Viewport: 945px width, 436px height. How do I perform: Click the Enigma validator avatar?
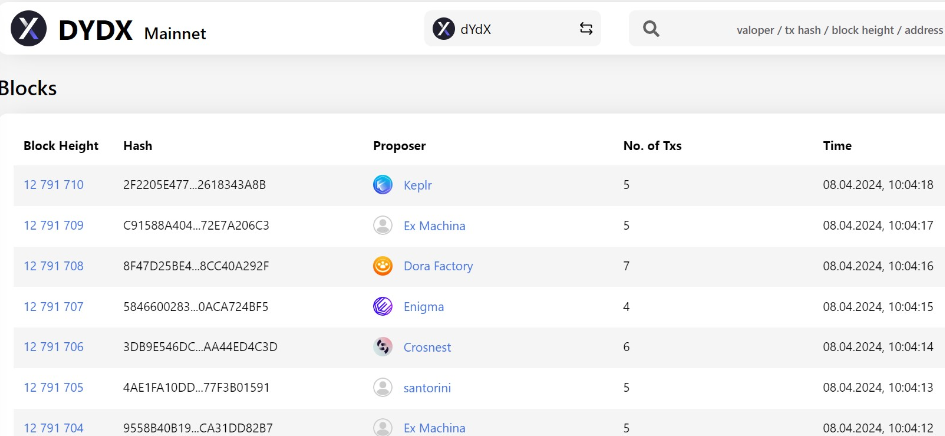click(x=383, y=306)
